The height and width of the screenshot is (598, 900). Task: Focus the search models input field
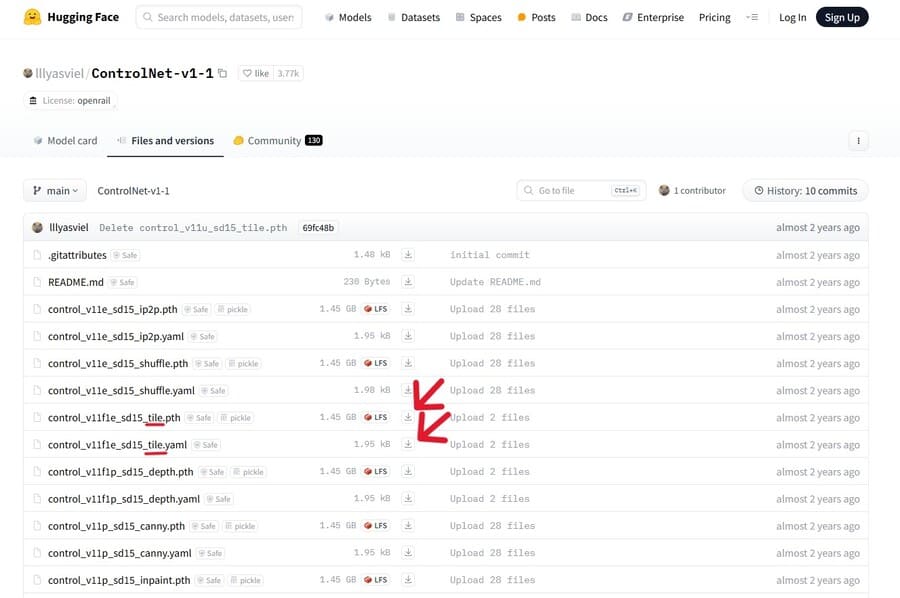tap(219, 17)
